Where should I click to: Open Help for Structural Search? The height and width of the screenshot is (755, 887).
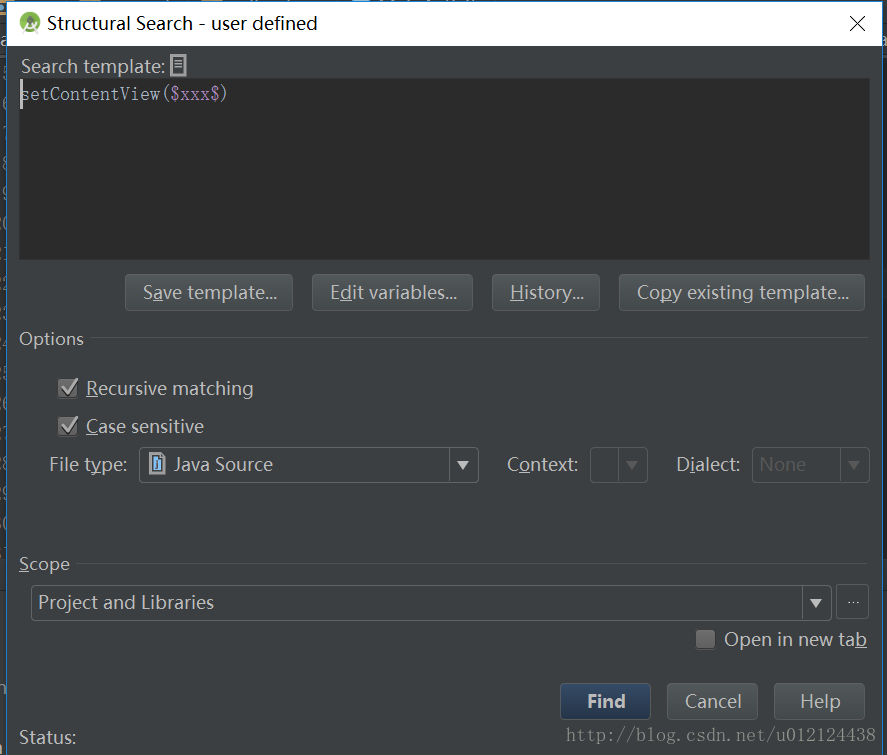point(819,701)
